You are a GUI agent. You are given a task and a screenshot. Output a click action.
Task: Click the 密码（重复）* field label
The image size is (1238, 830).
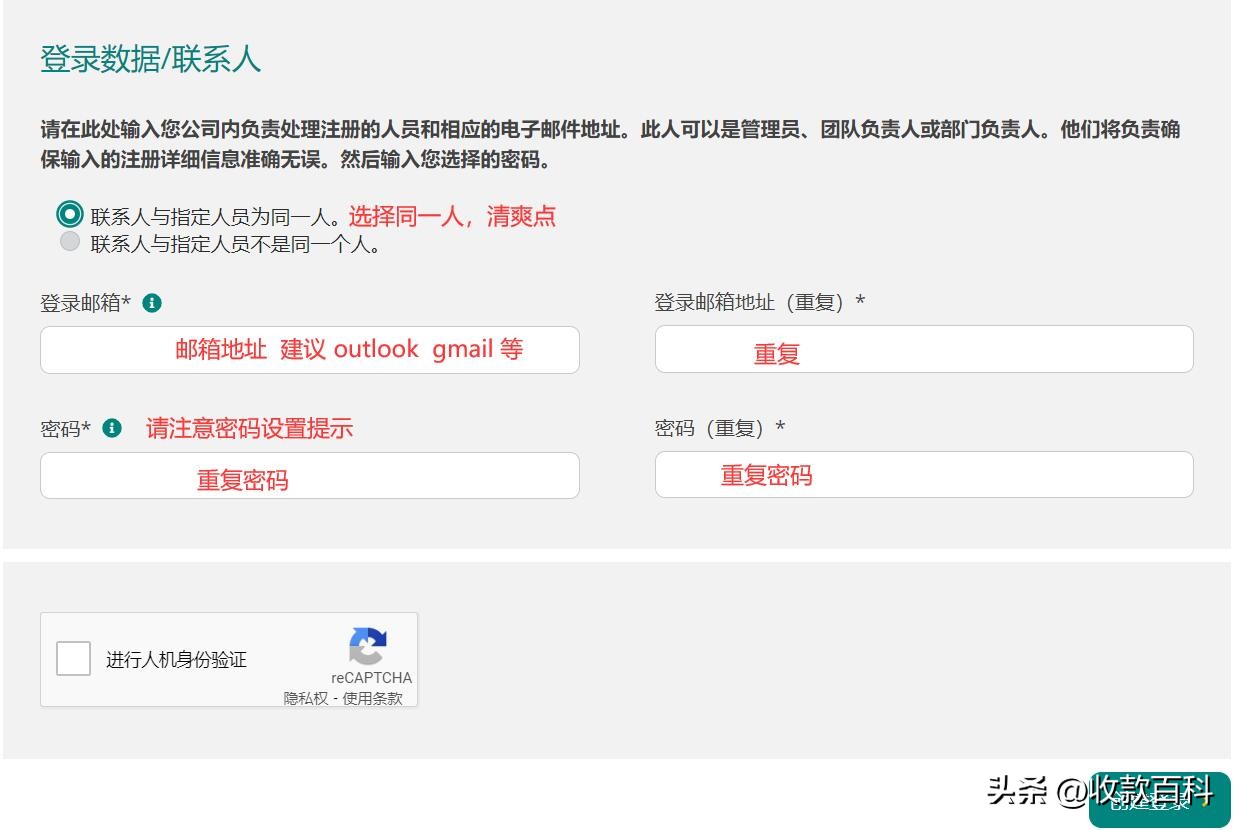(716, 427)
